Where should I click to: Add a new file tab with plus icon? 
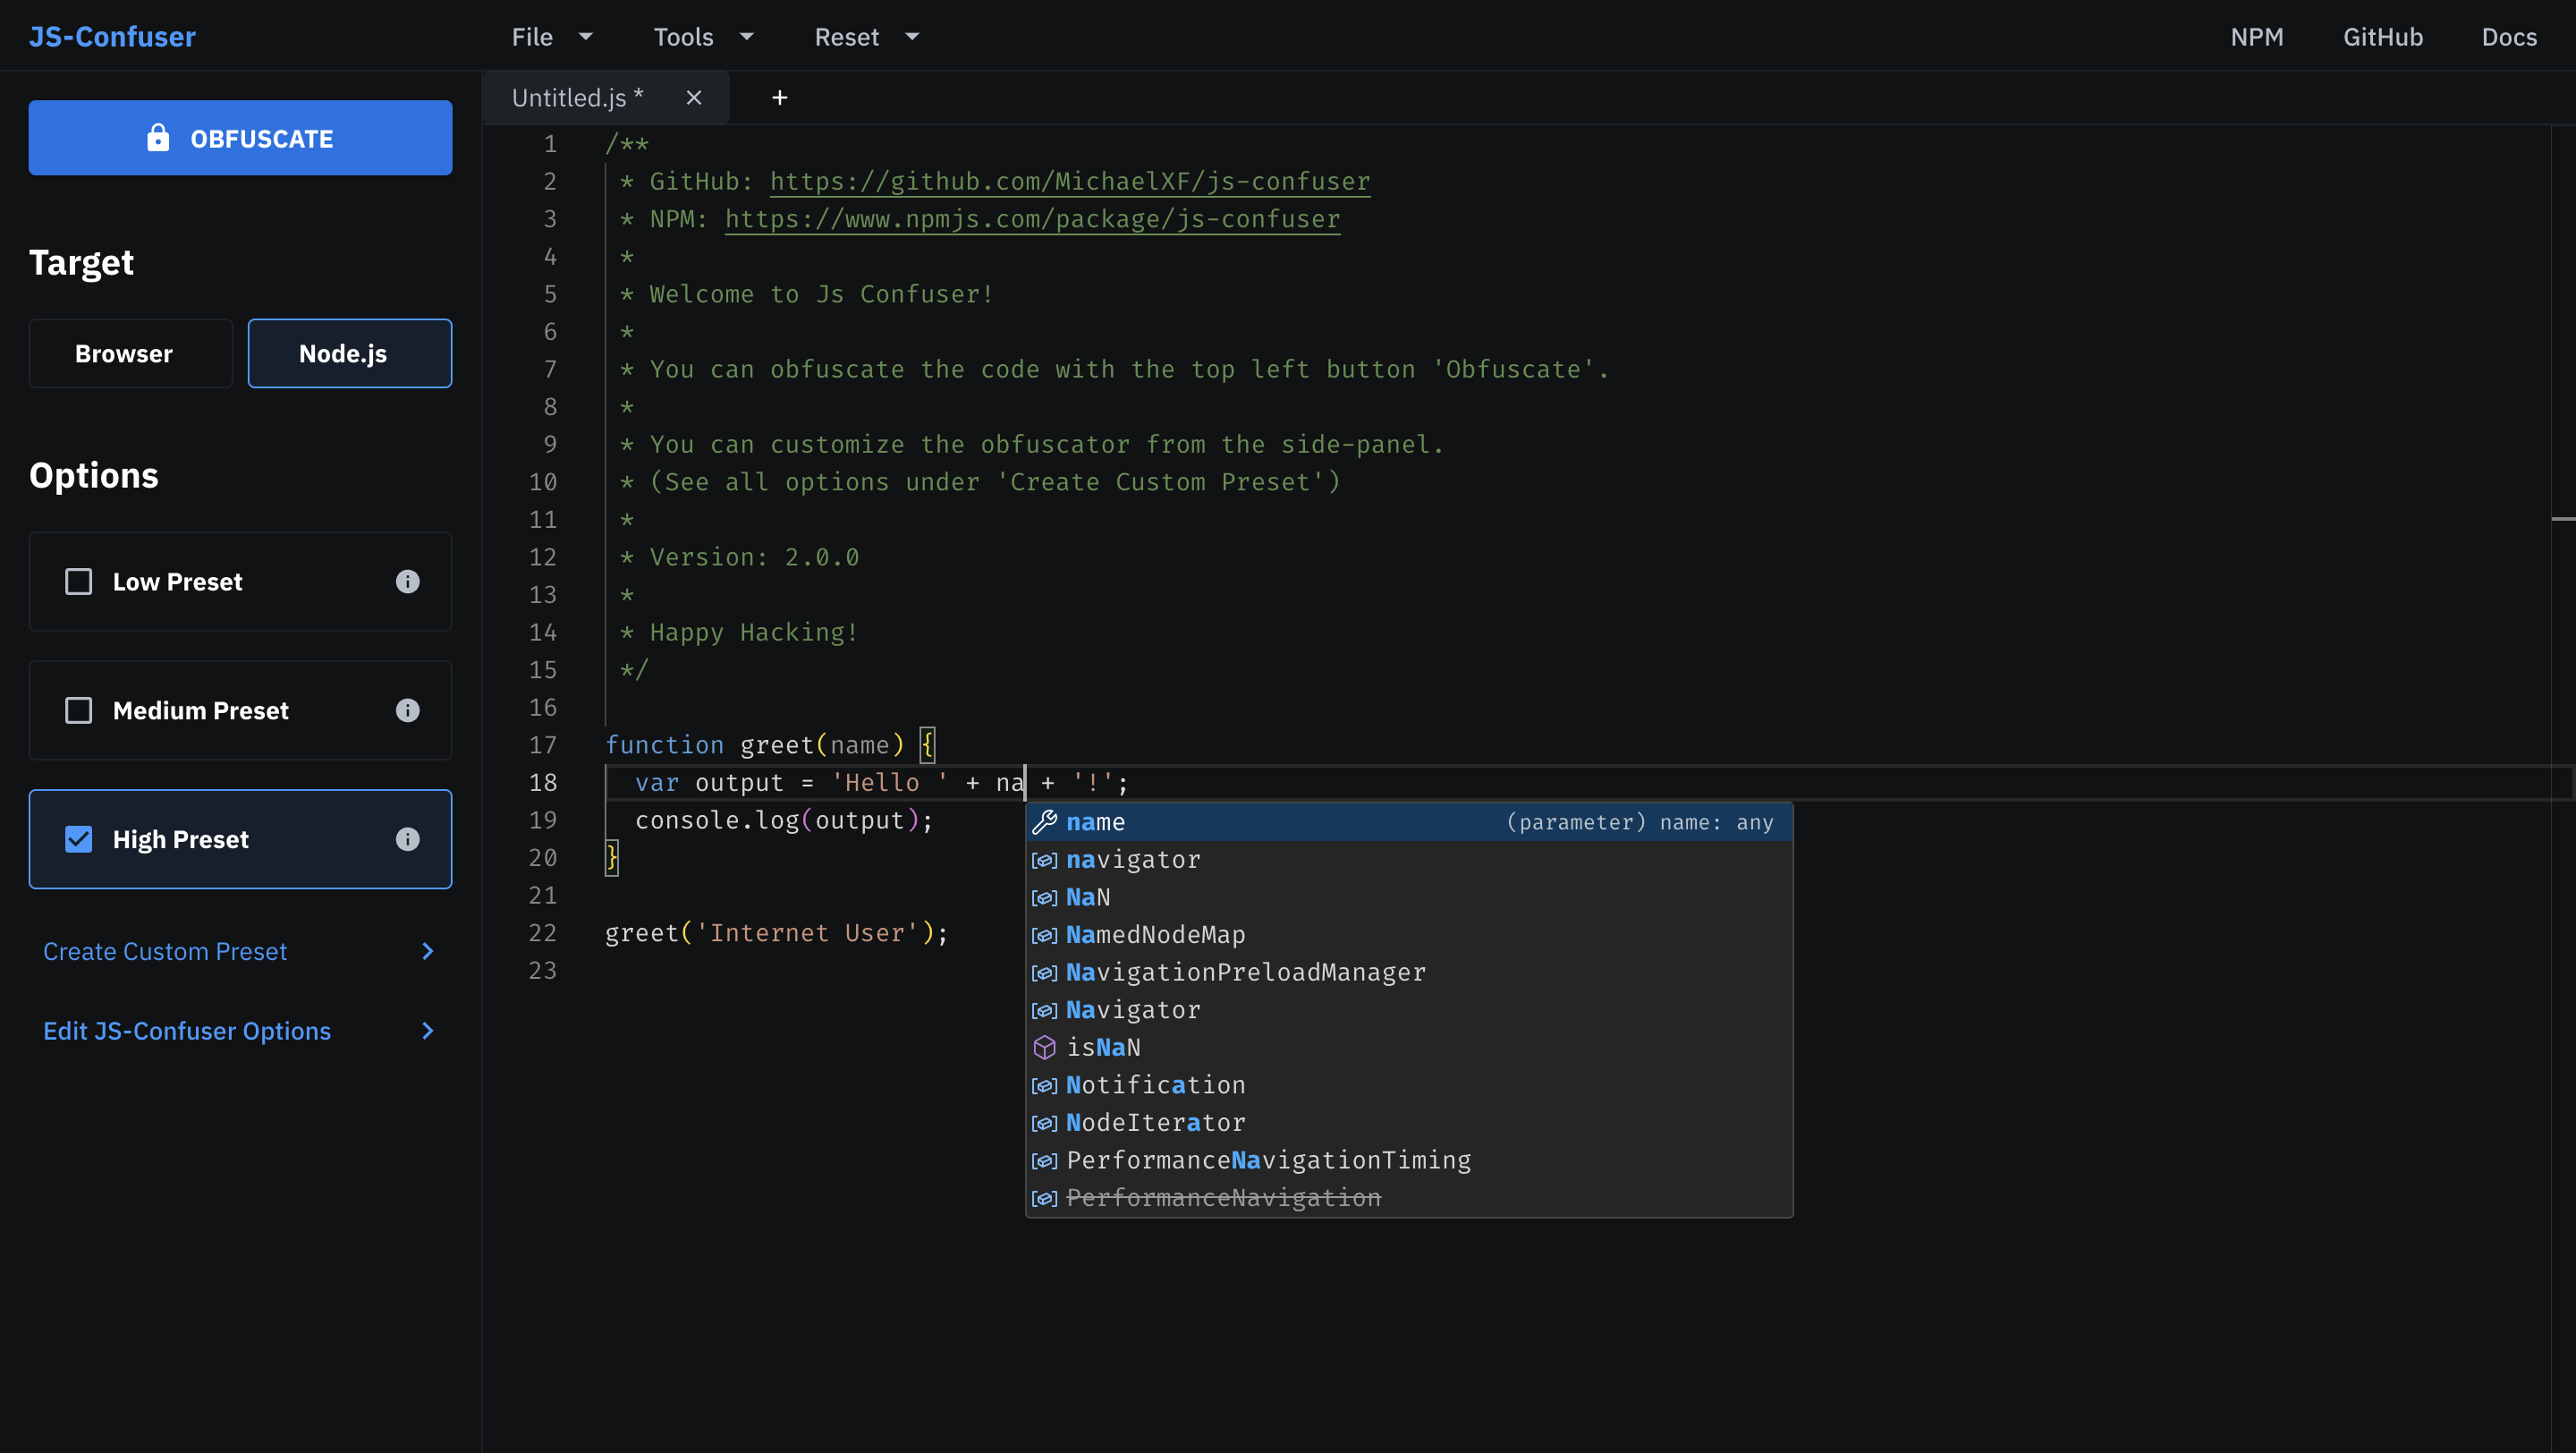pos(780,98)
